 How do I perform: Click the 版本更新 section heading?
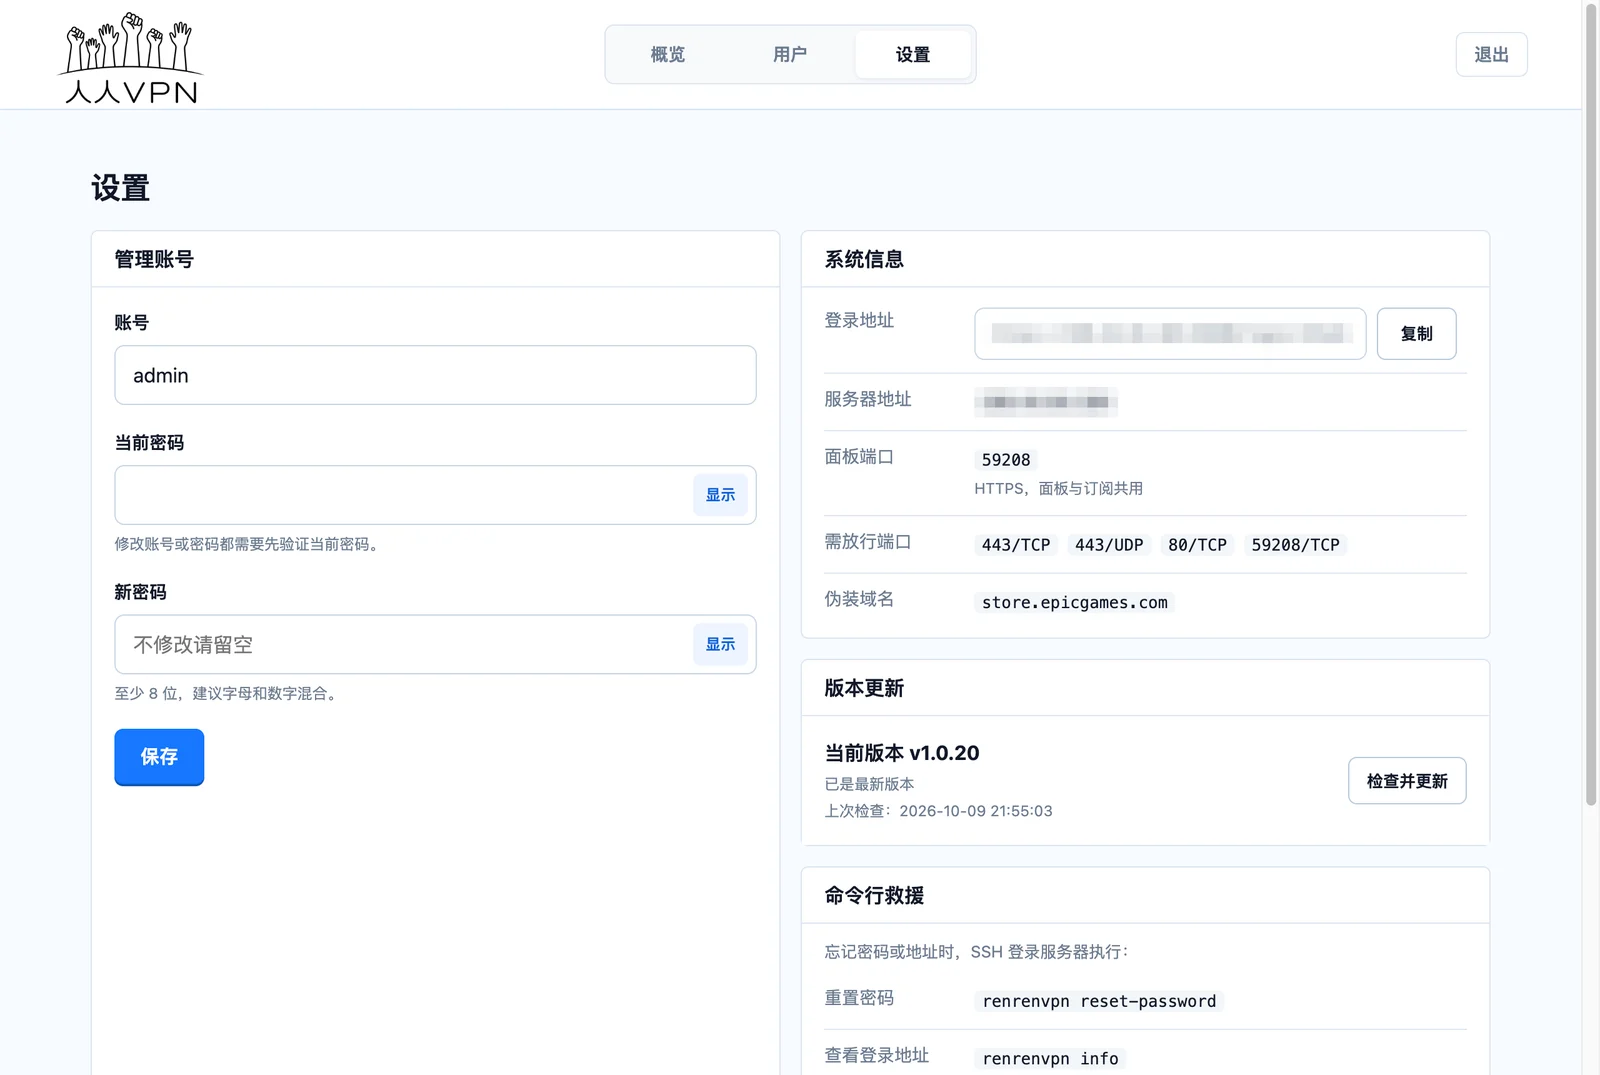864,688
